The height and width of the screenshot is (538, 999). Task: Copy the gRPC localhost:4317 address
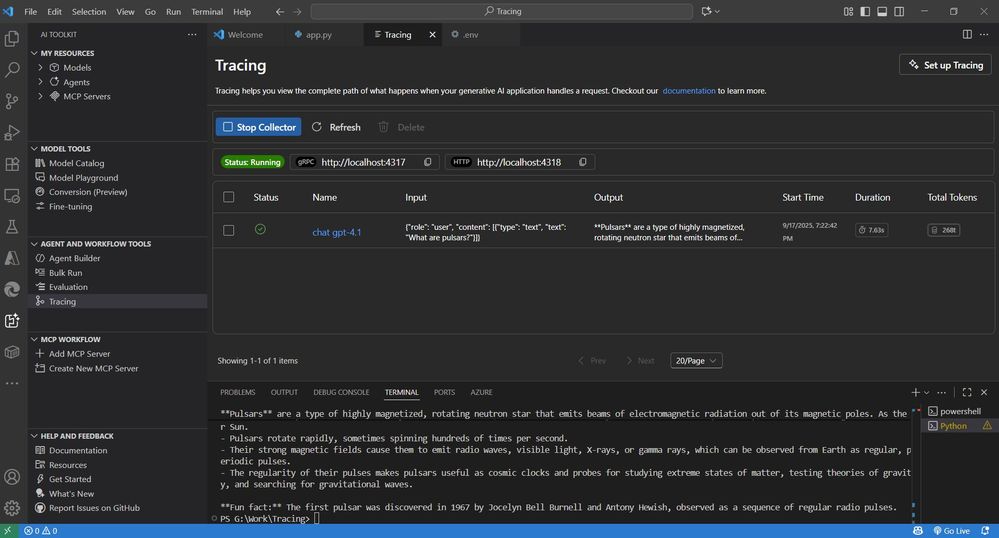point(428,162)
